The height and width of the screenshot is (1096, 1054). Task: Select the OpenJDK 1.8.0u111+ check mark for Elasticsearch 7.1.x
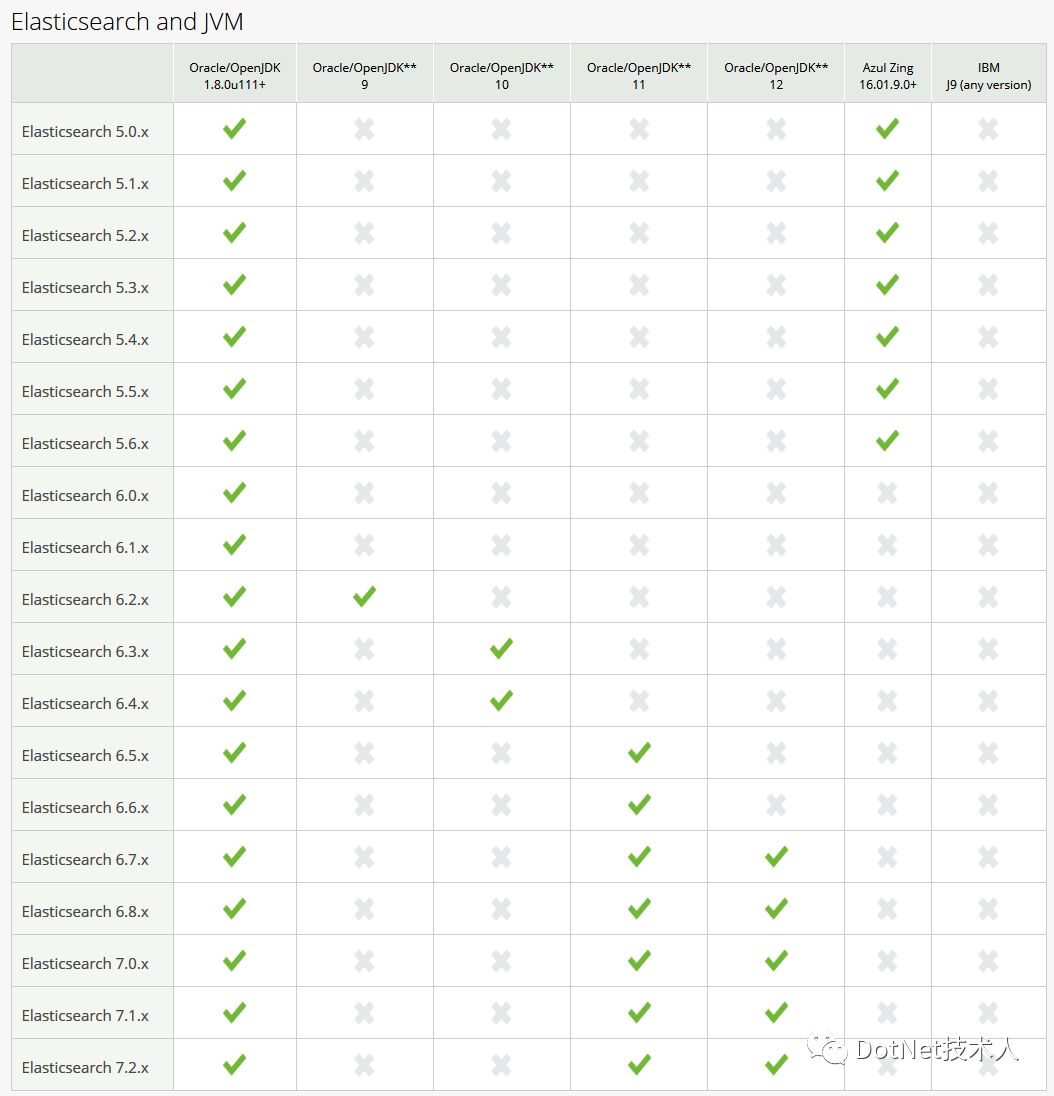234,1012
